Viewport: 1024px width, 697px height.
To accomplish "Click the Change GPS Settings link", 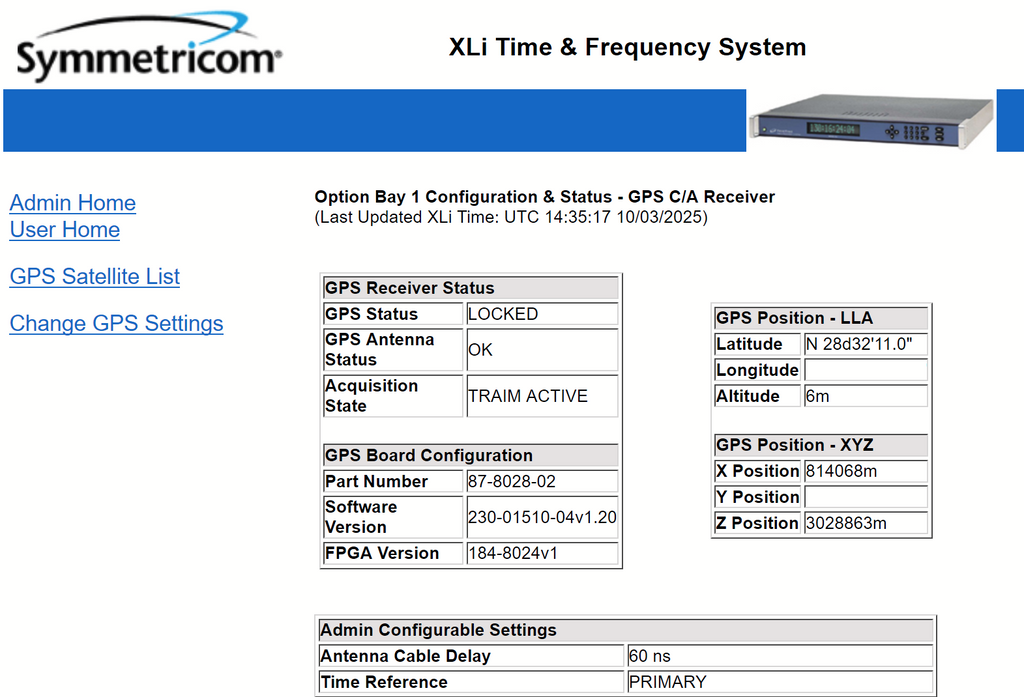I will click(116, 324).
